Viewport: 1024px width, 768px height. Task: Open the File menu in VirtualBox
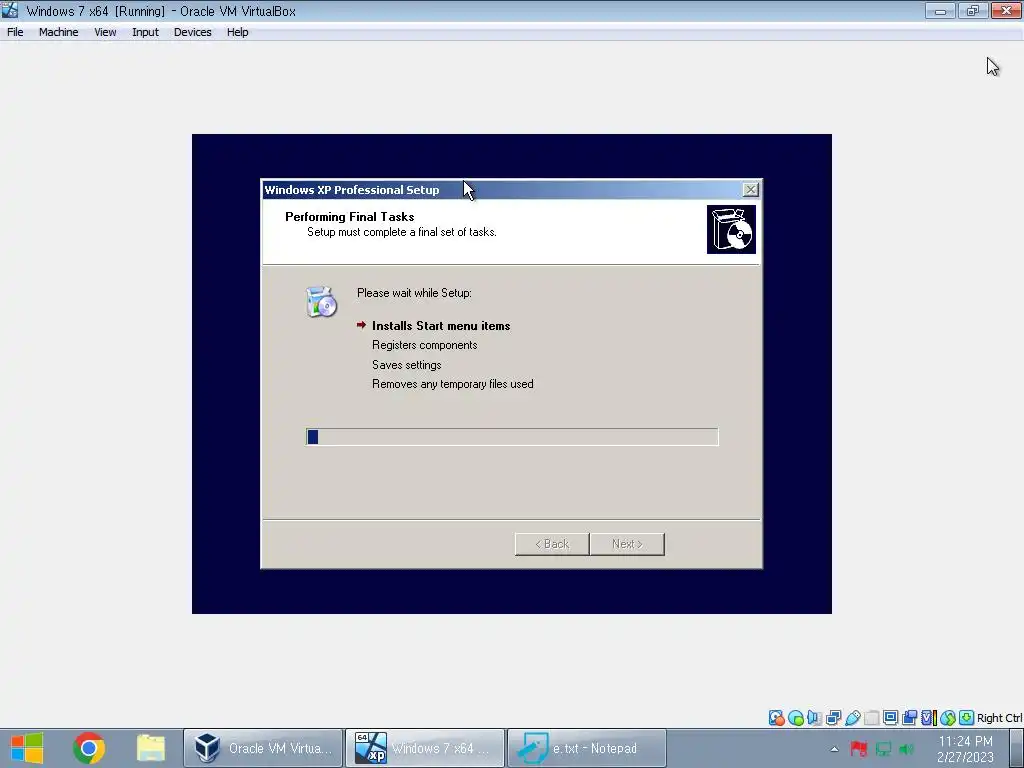(x=15, y=32)
